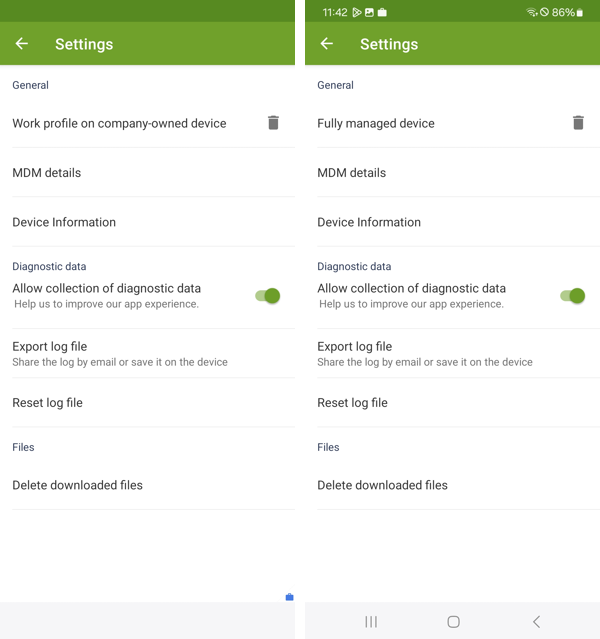Screen dimensions: 600x639
Task: Tap back arrow in right Settings screen
Action: (x=326, y=44)
